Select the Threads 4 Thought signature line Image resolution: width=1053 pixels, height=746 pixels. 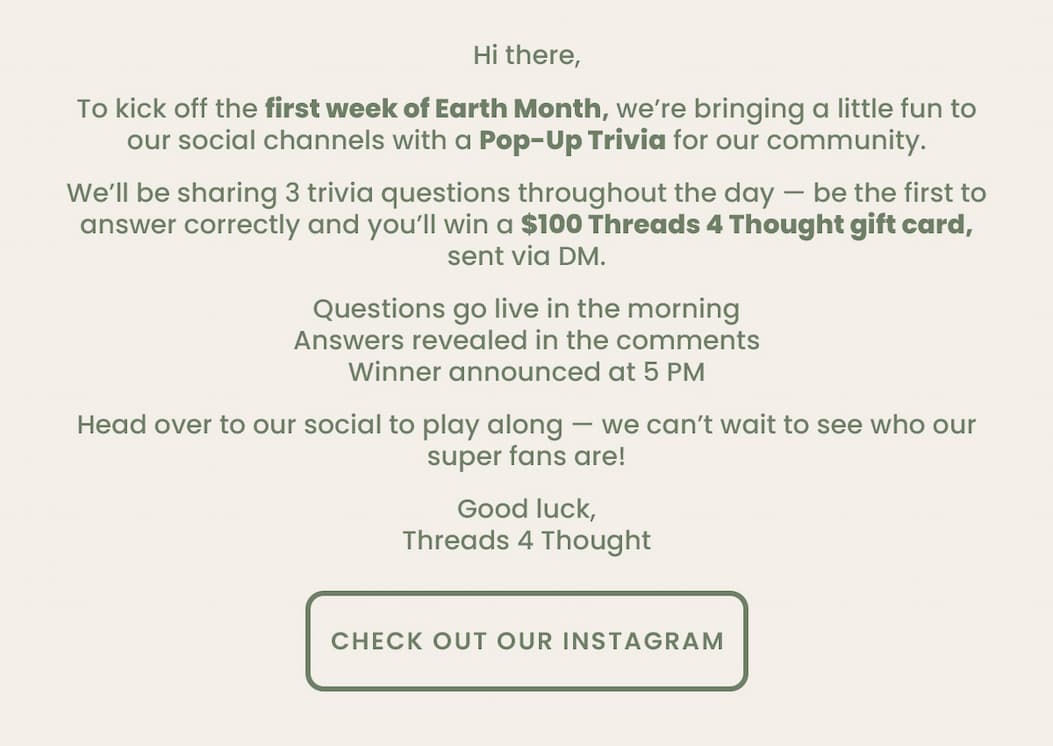[526, 540]
